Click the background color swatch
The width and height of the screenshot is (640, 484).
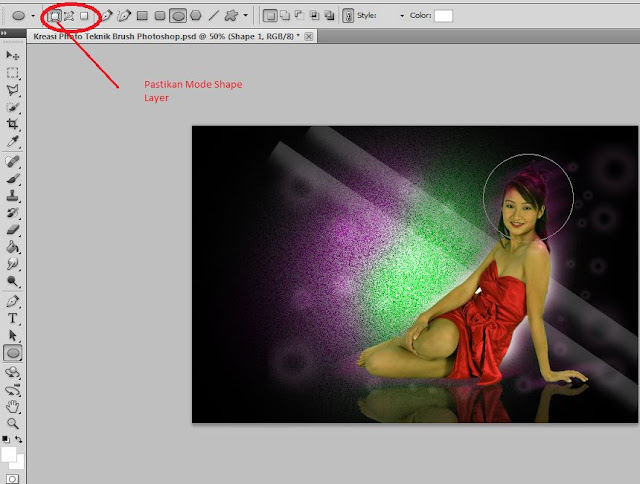[x=19, y=464]
